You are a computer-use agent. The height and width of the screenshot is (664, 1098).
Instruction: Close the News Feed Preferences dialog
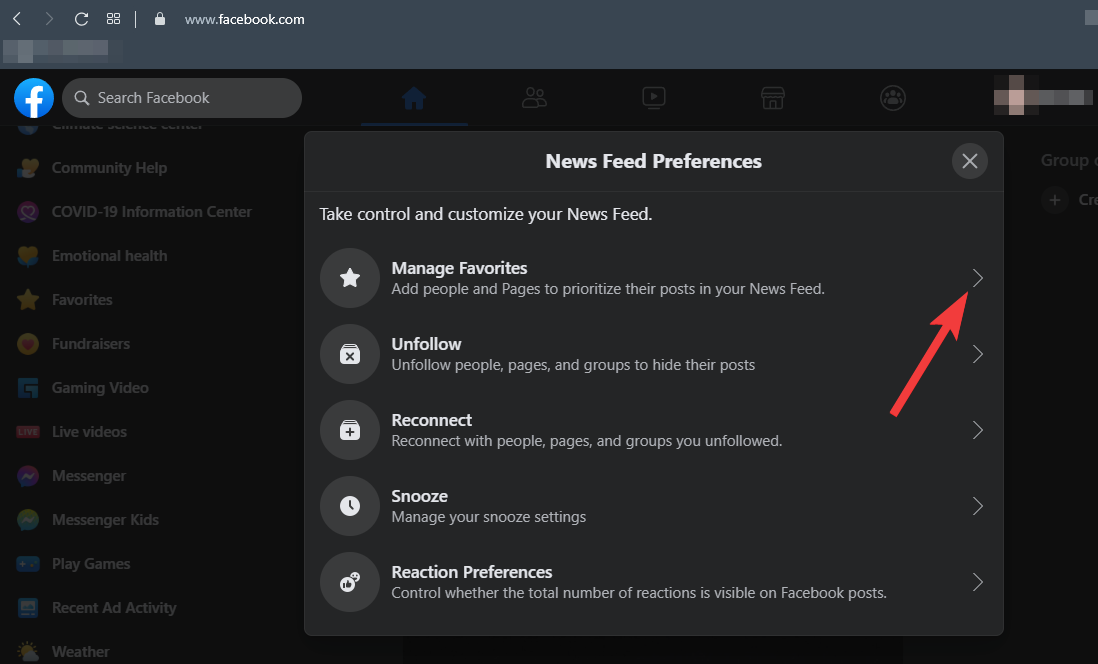click(x=969, y=161)
